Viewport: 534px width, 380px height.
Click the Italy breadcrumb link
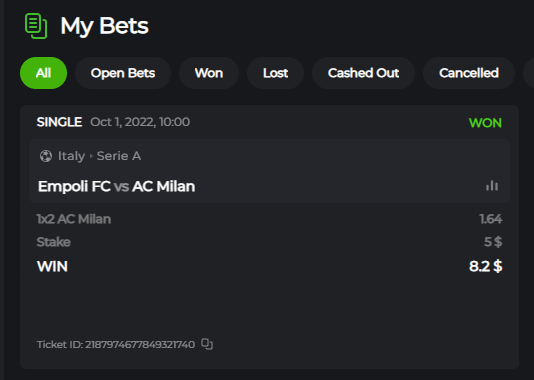(x=71, y=156)
